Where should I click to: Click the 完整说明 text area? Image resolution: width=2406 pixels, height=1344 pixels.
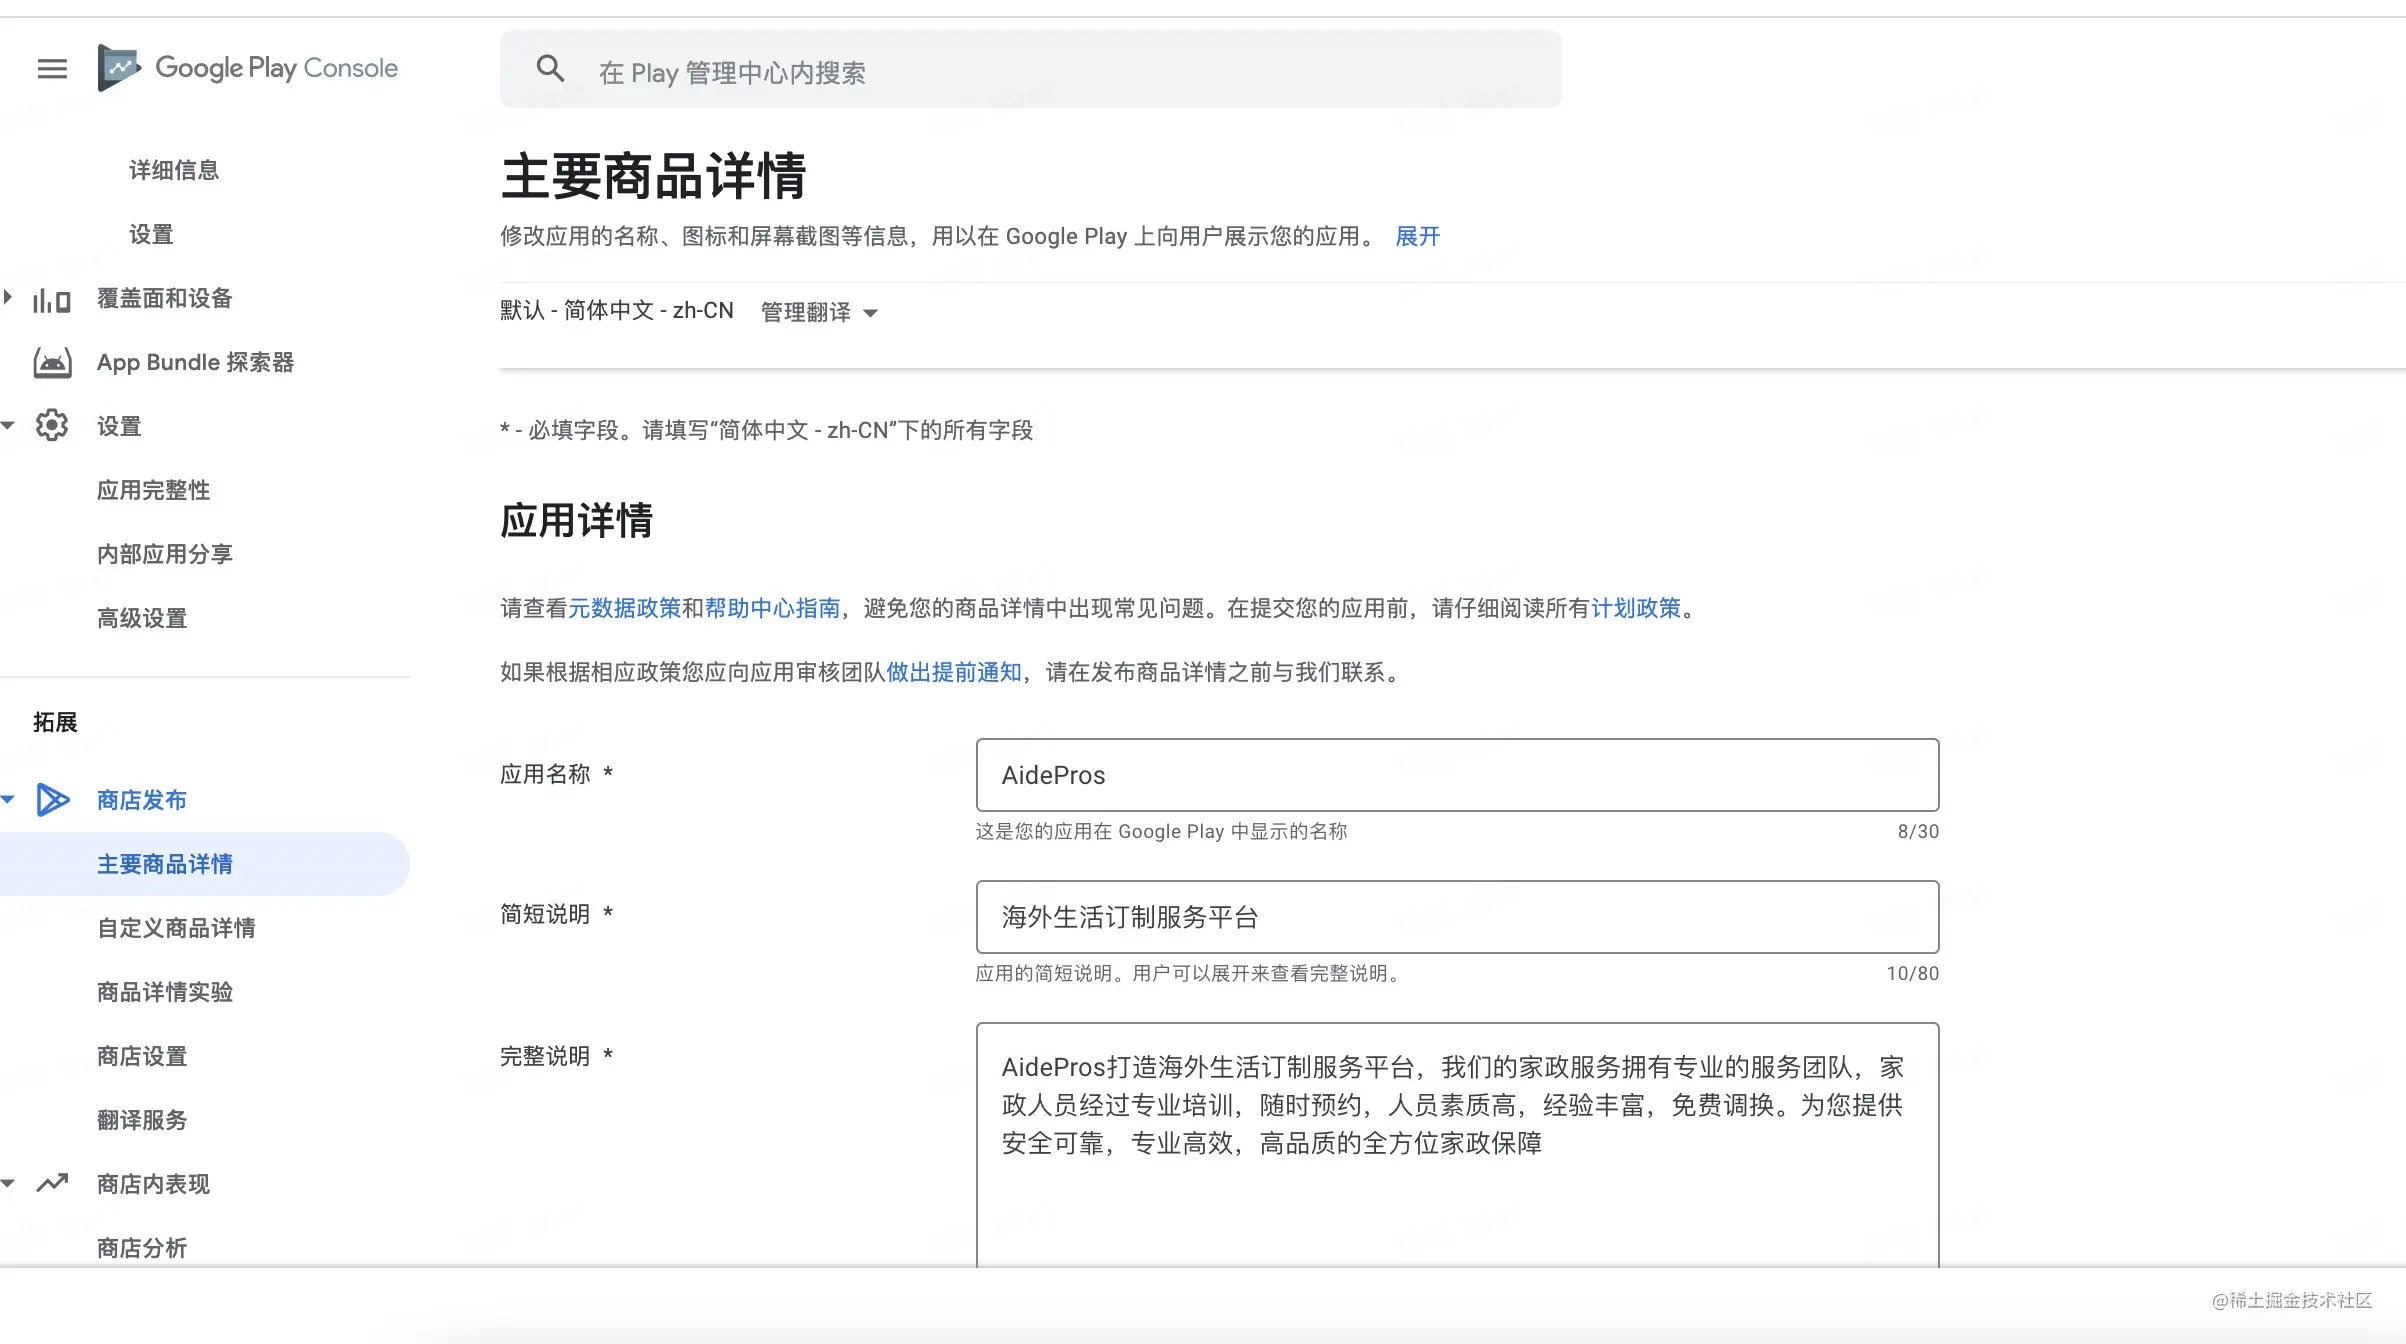[x=1457, y=1145]
